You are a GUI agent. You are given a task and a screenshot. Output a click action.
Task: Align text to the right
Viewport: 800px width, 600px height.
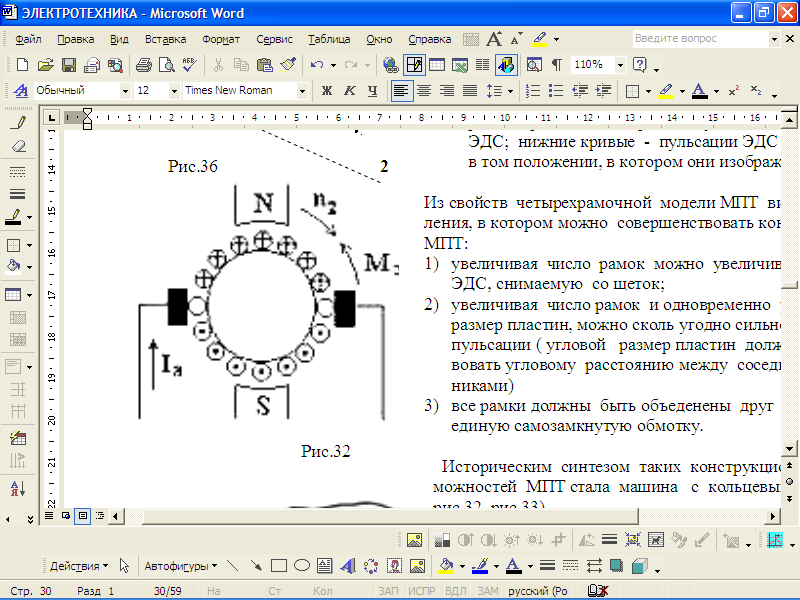[x=447, y=91]
